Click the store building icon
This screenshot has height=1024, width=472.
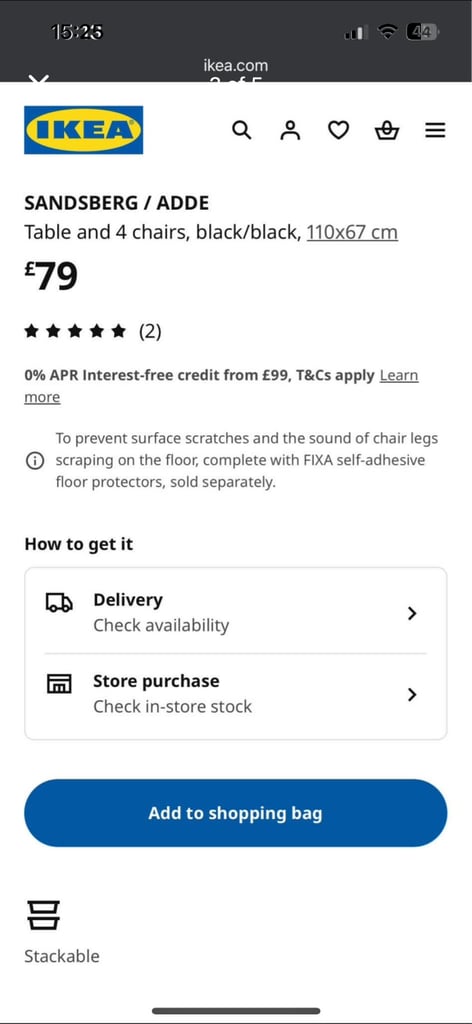coord(59,683)
